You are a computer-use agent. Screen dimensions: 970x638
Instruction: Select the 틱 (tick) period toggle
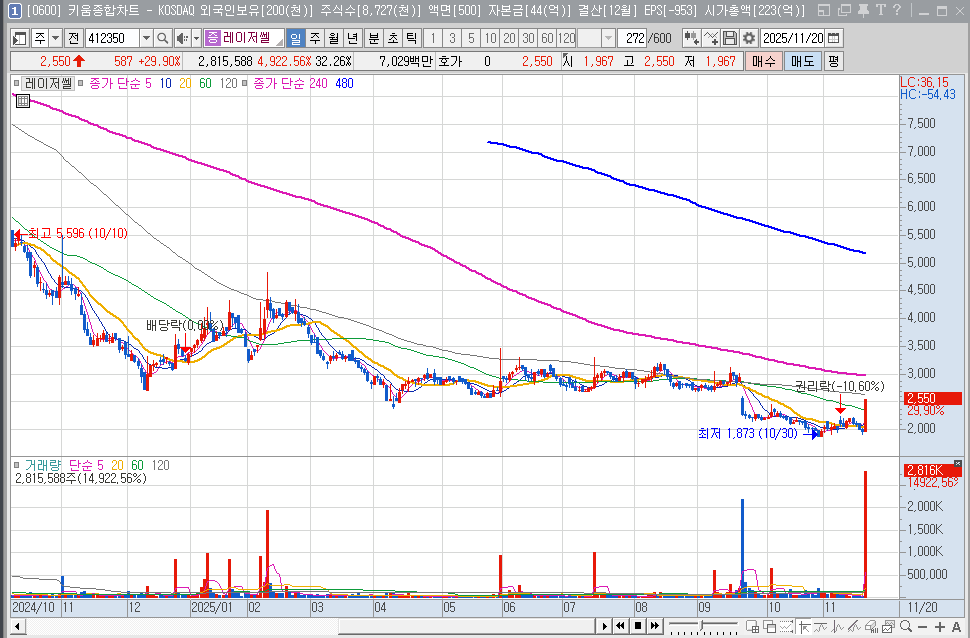click(411, 38)
